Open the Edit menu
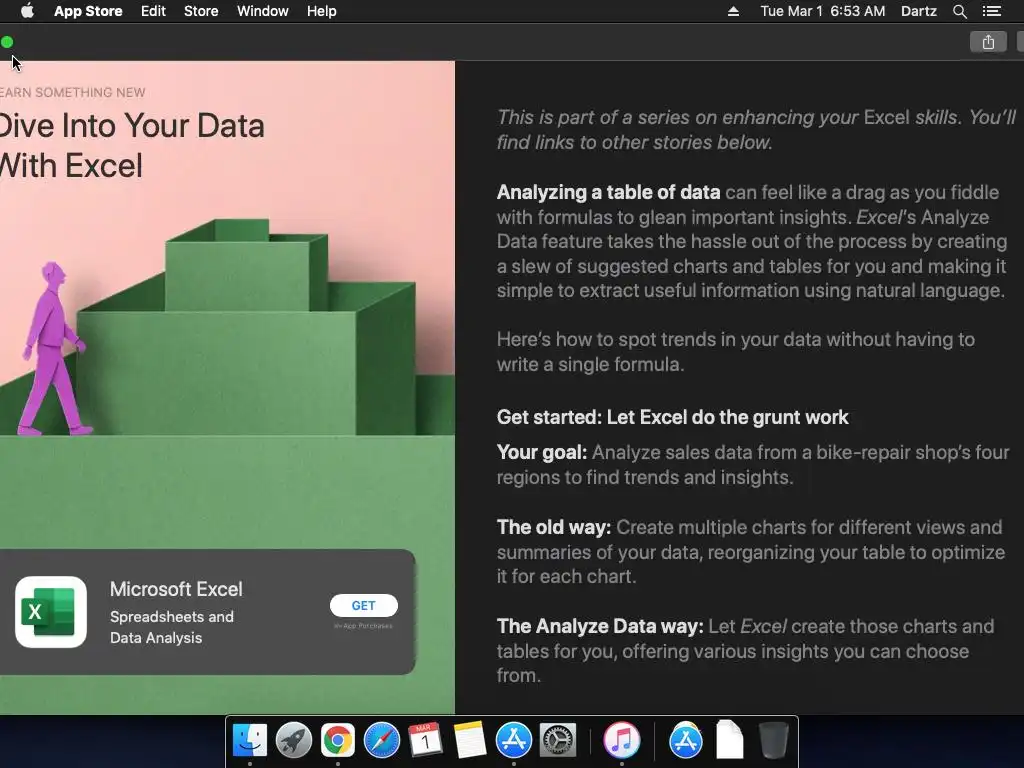1024x768 pixels. (x=153, y=11)
